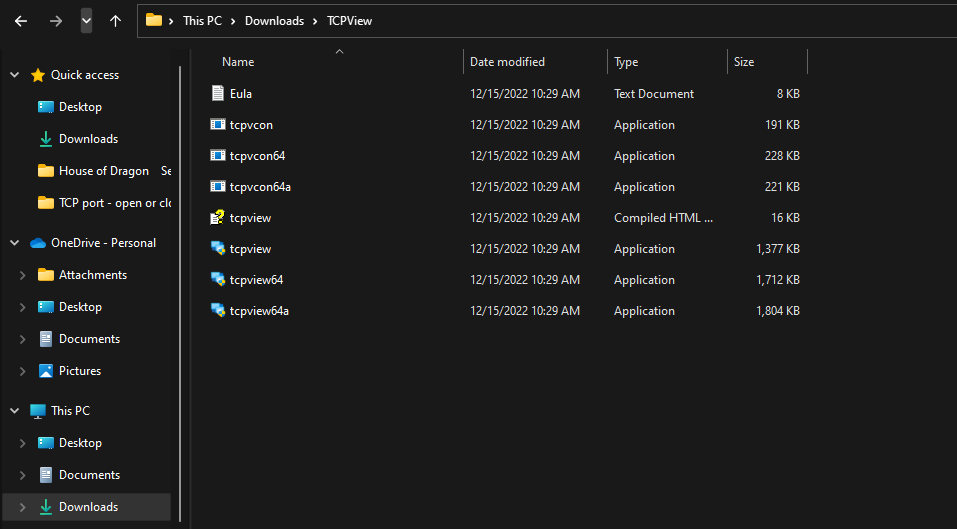Select 'Downloads' in the address breadcrumb
Viewport: 957px width, 529px height.
click(x=274, y=21)
